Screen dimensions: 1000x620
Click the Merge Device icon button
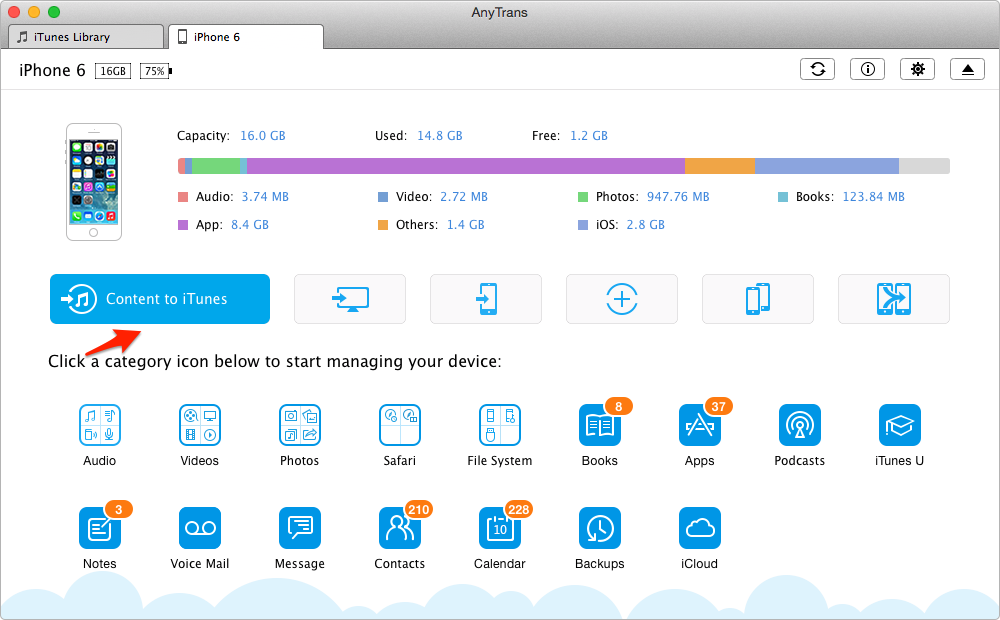[x=893, y=299]
